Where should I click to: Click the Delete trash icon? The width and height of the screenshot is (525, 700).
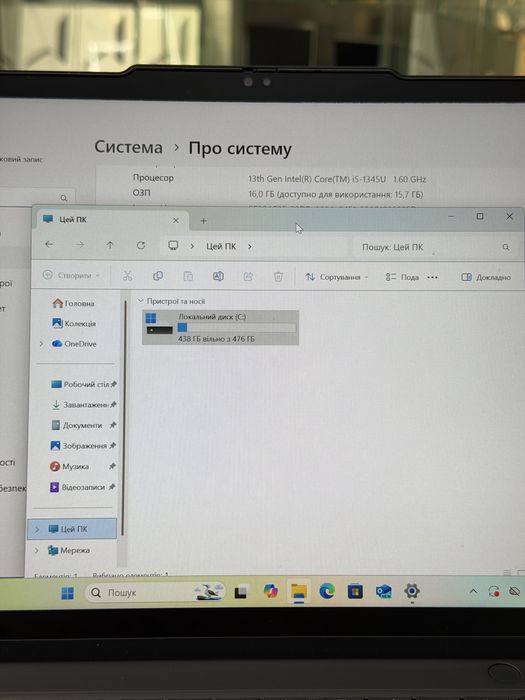click(278, 277)
